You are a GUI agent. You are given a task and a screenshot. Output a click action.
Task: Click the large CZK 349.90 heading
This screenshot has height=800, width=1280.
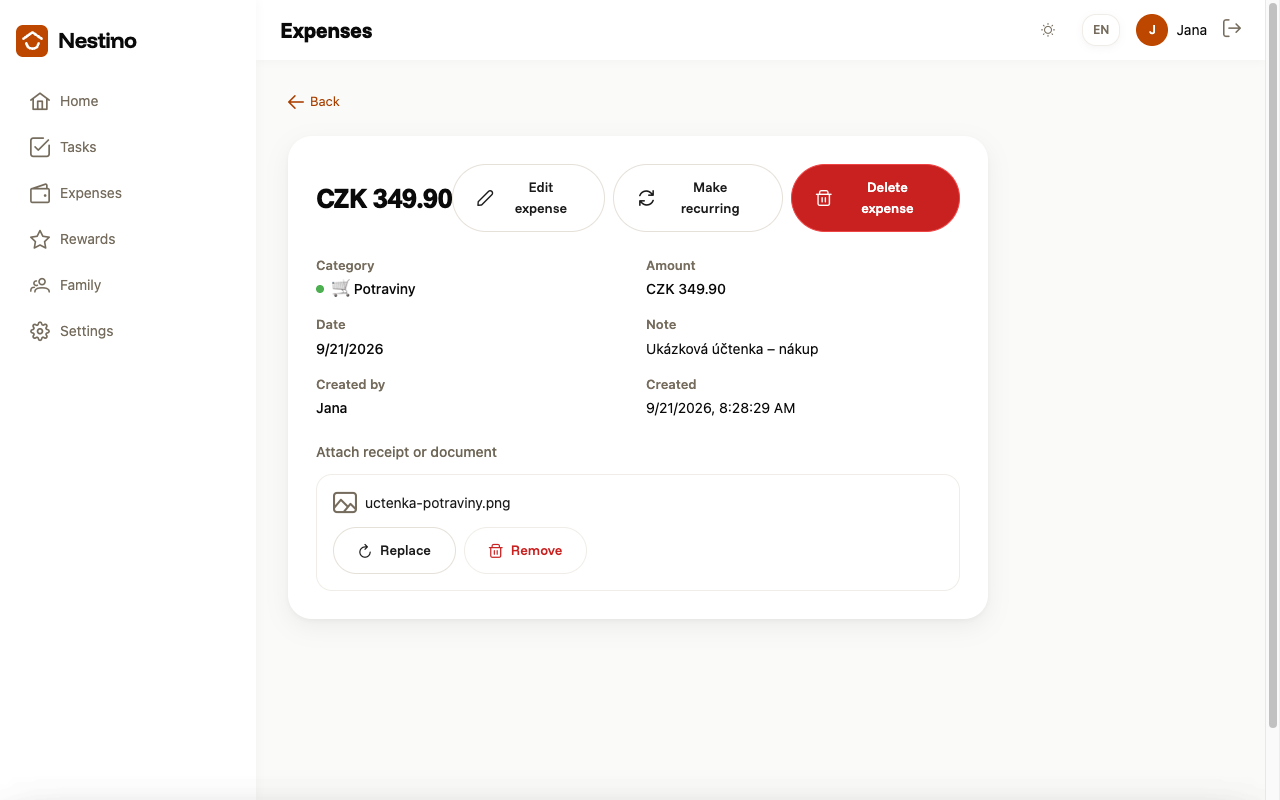[x=384, y=198]
